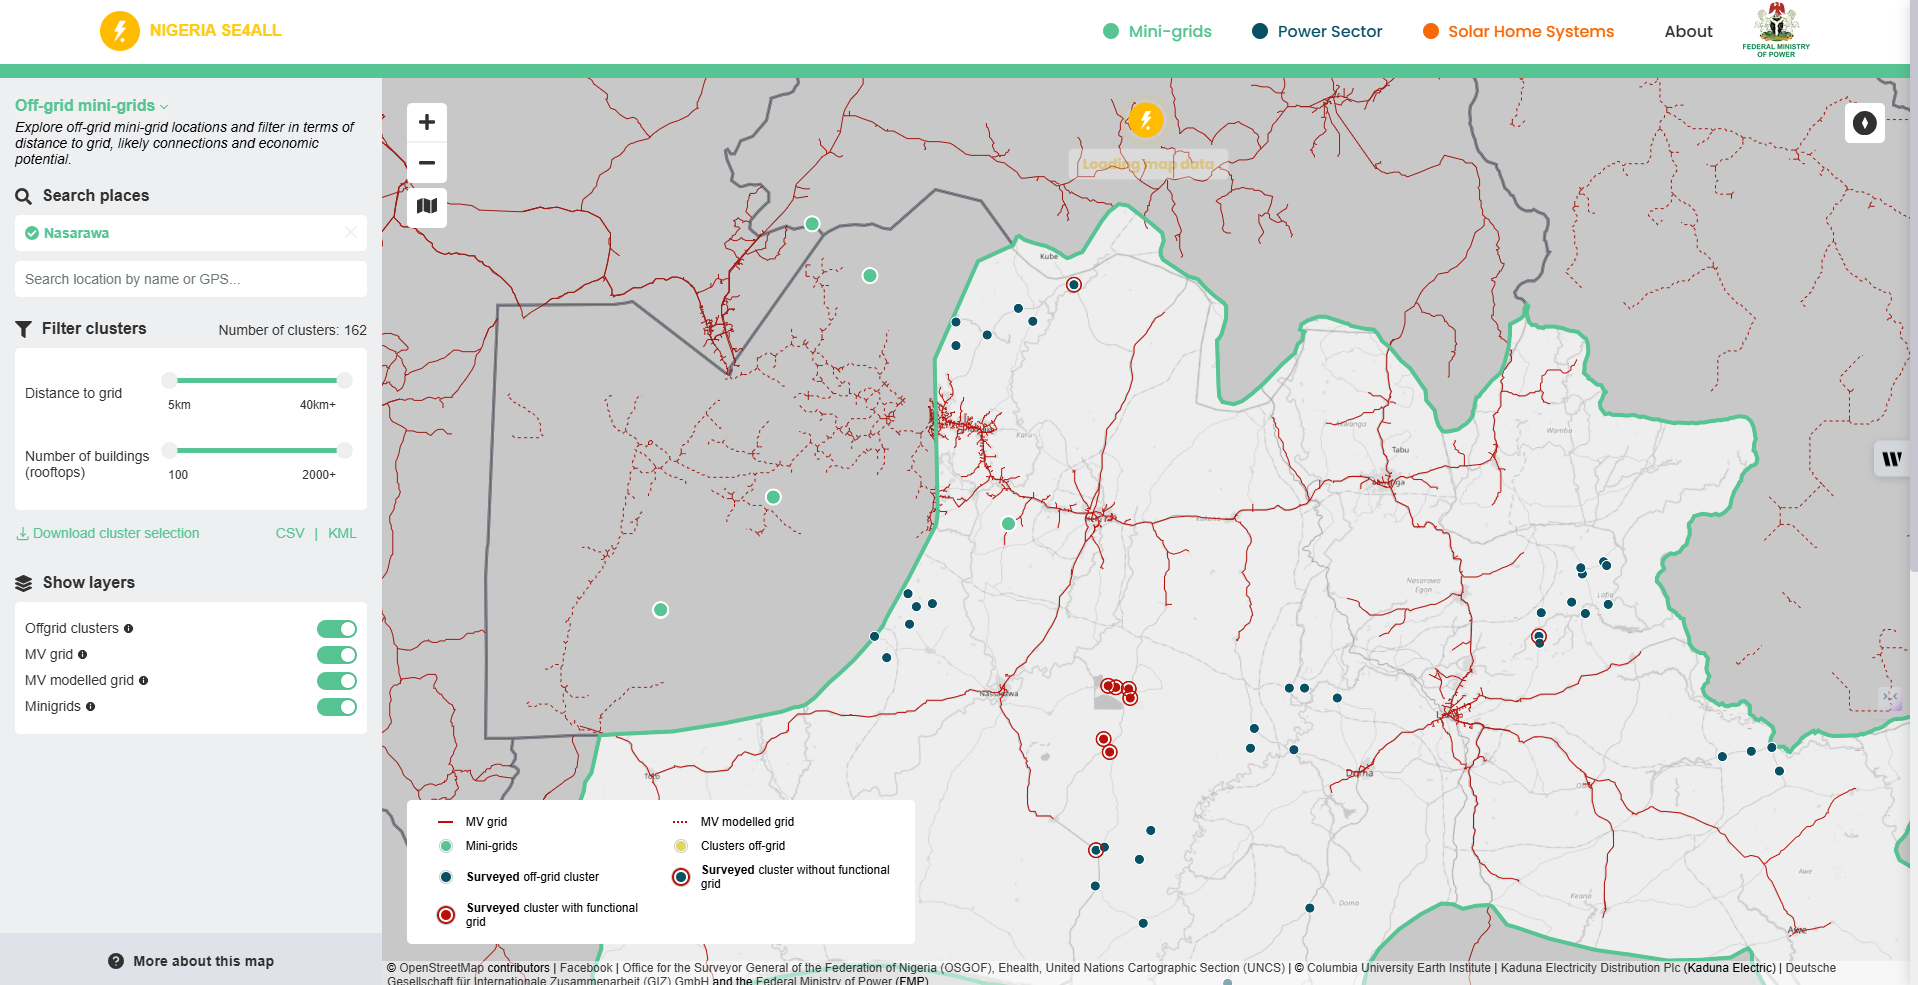1918x985 pixels.
Task: Zoom out of the map
Action: point(427,163)
